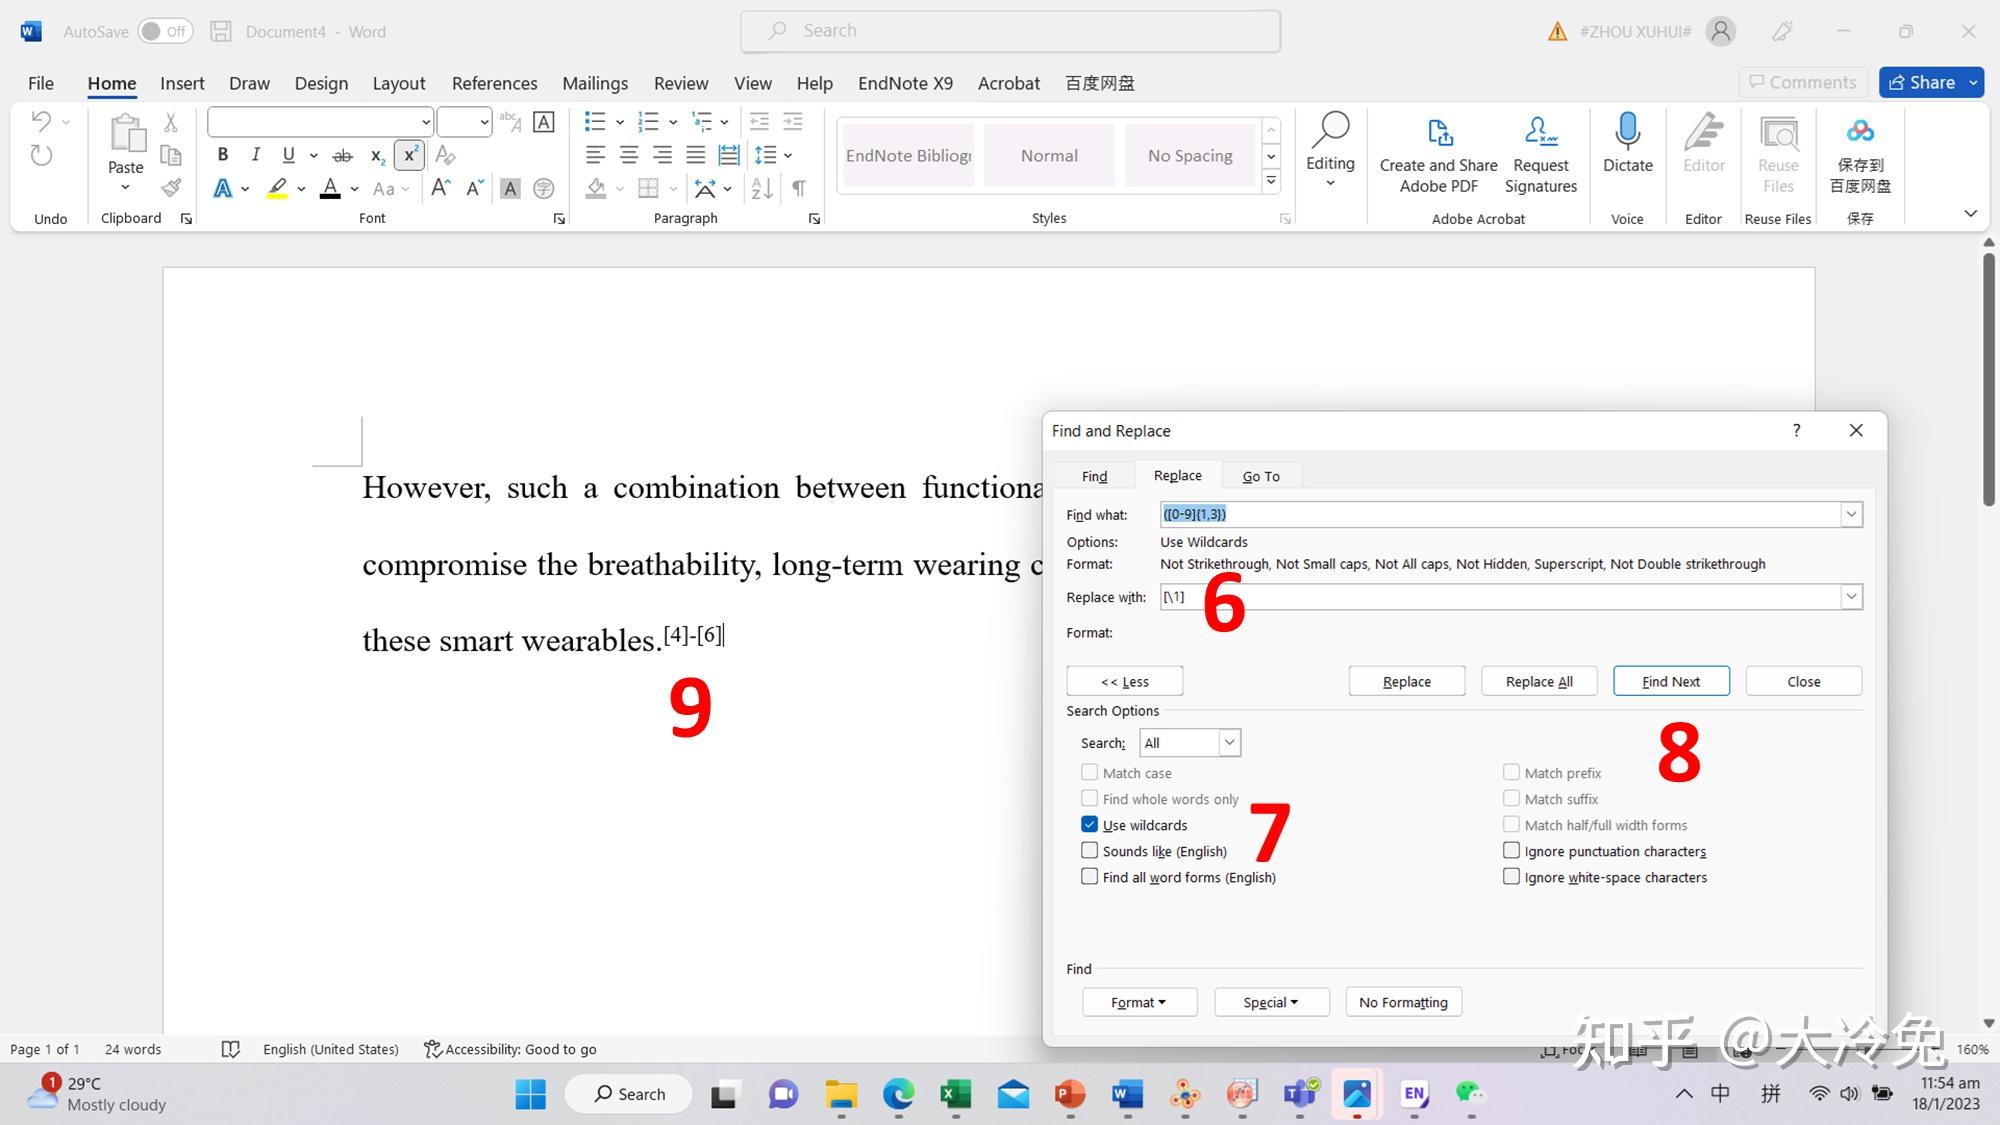Click the Bullets list icon
2000x1125 pixels.
(x=595, y=122)
